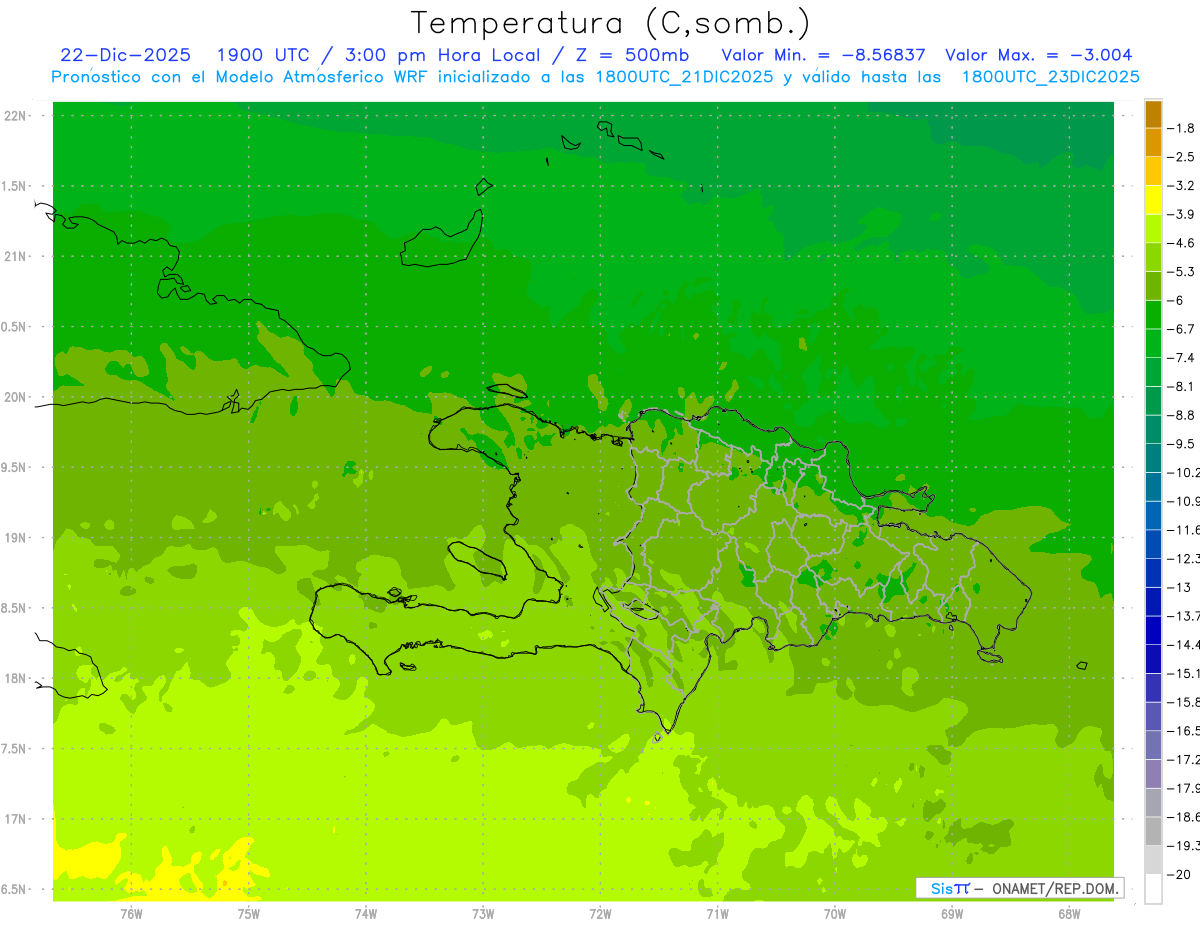Click the '19N' latitude label
This screenshot has height=927, width=1200.
[x=15, y=538]
